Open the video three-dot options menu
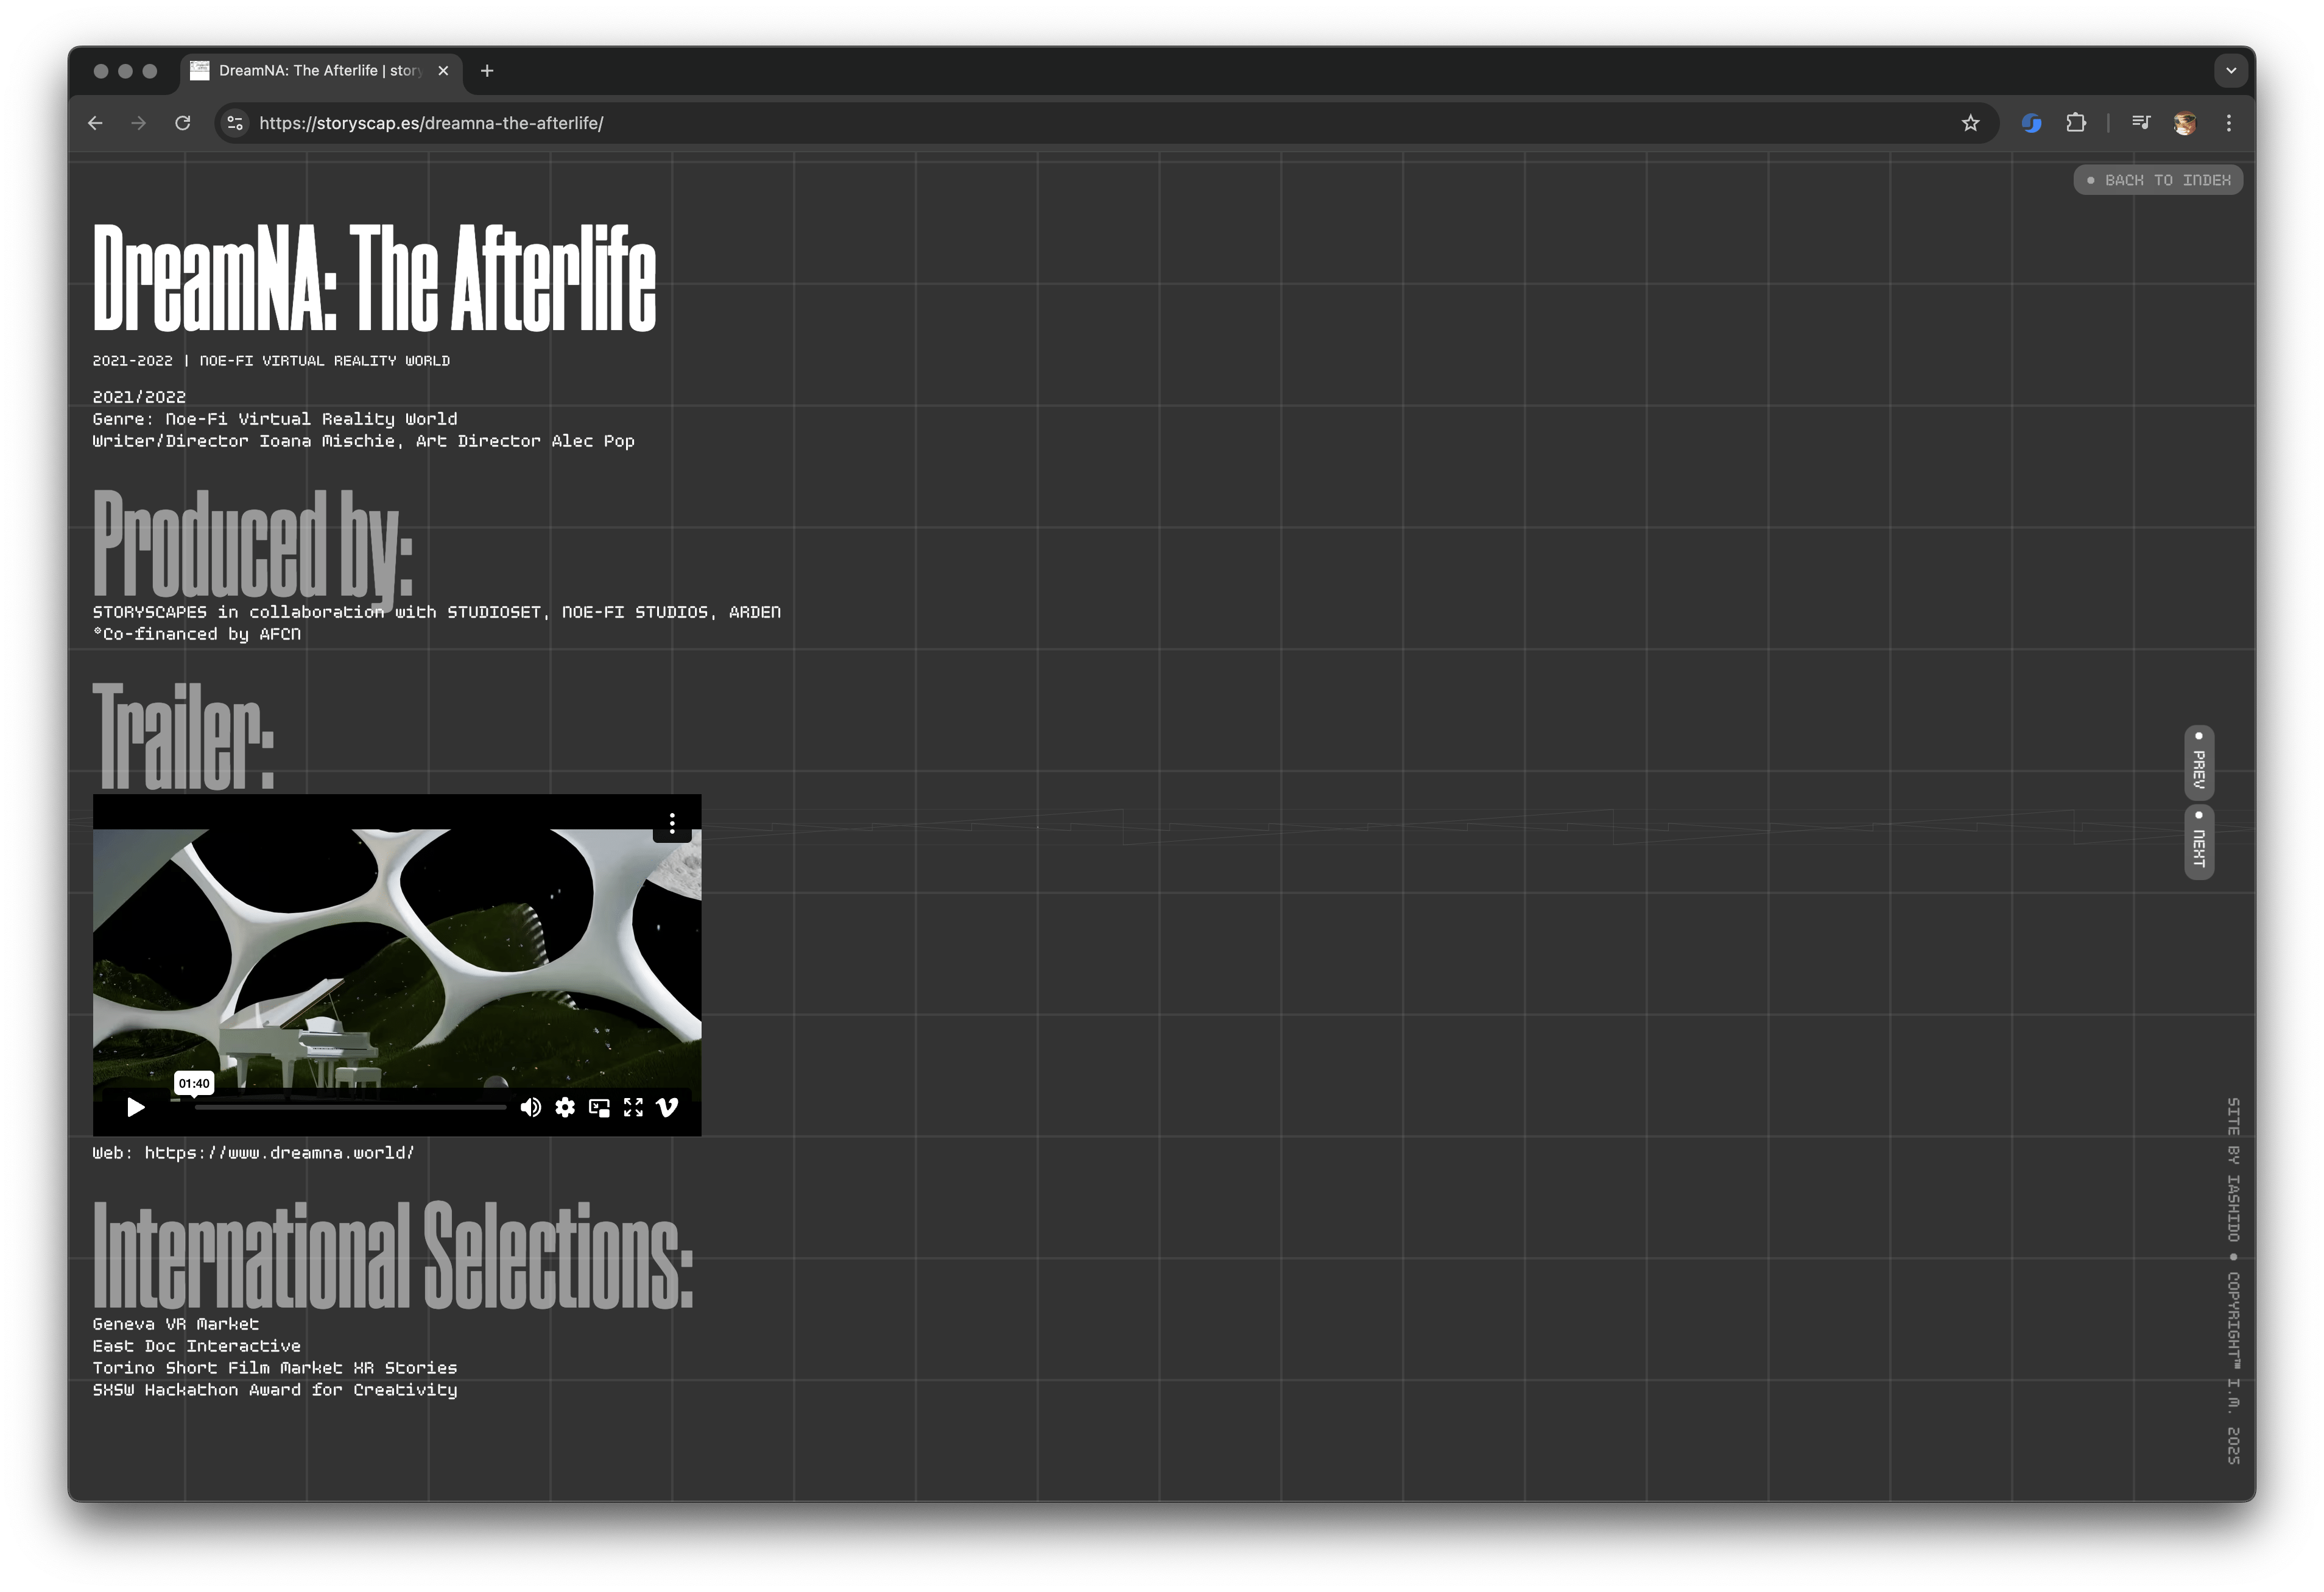 coord(672,823)
